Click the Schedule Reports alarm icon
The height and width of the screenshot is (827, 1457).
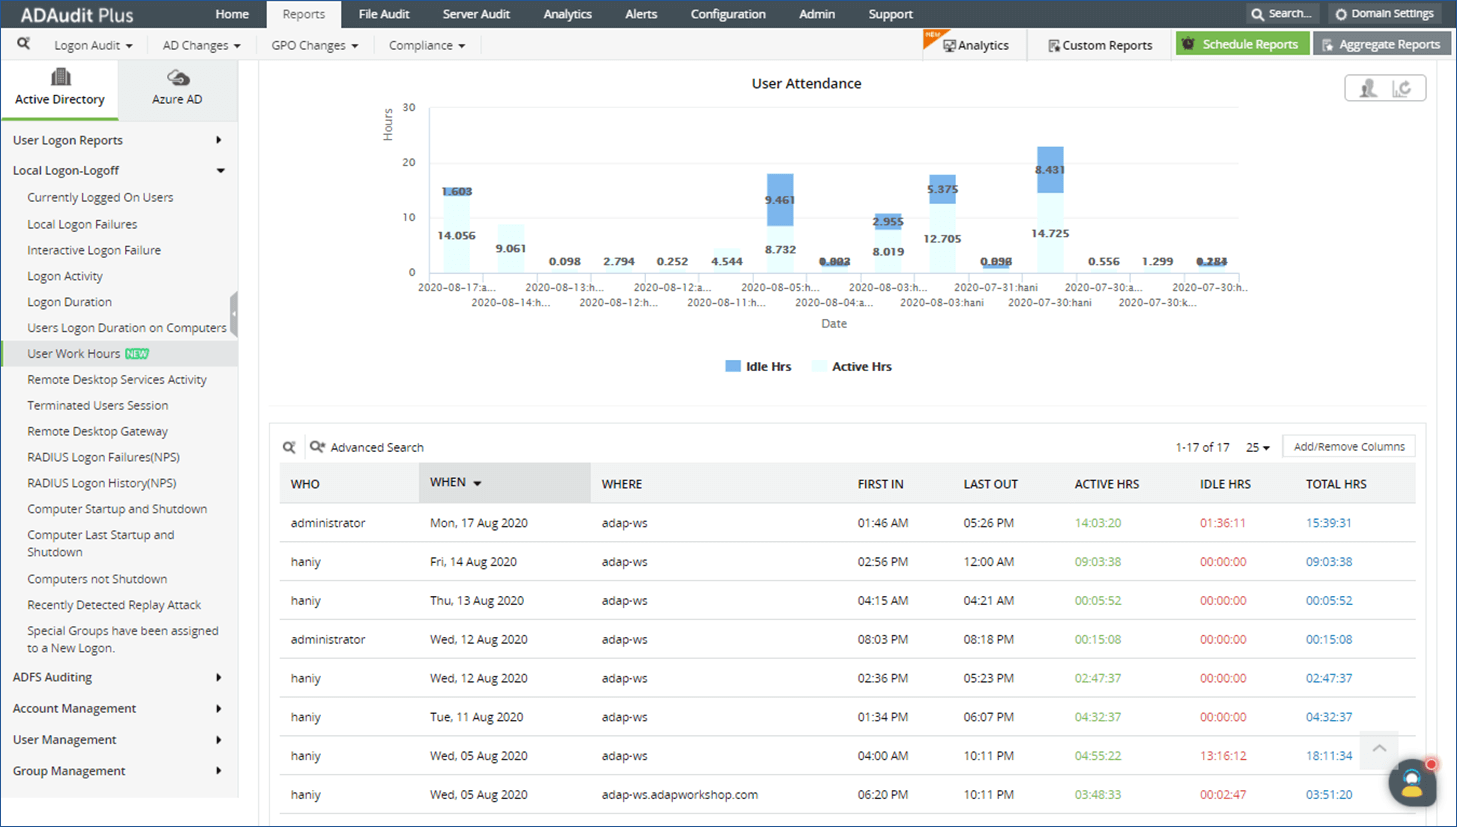[x=1188, y=44]
